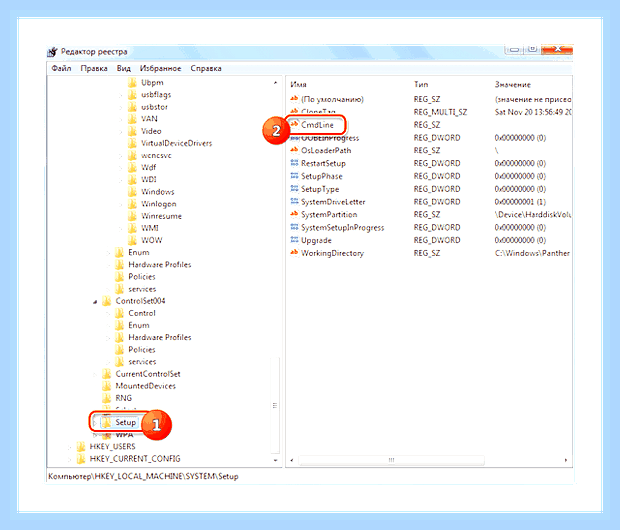This screenshot has width=620, height=530.
Task: Click values pane scroll left arrow
Action: [292, 460]
